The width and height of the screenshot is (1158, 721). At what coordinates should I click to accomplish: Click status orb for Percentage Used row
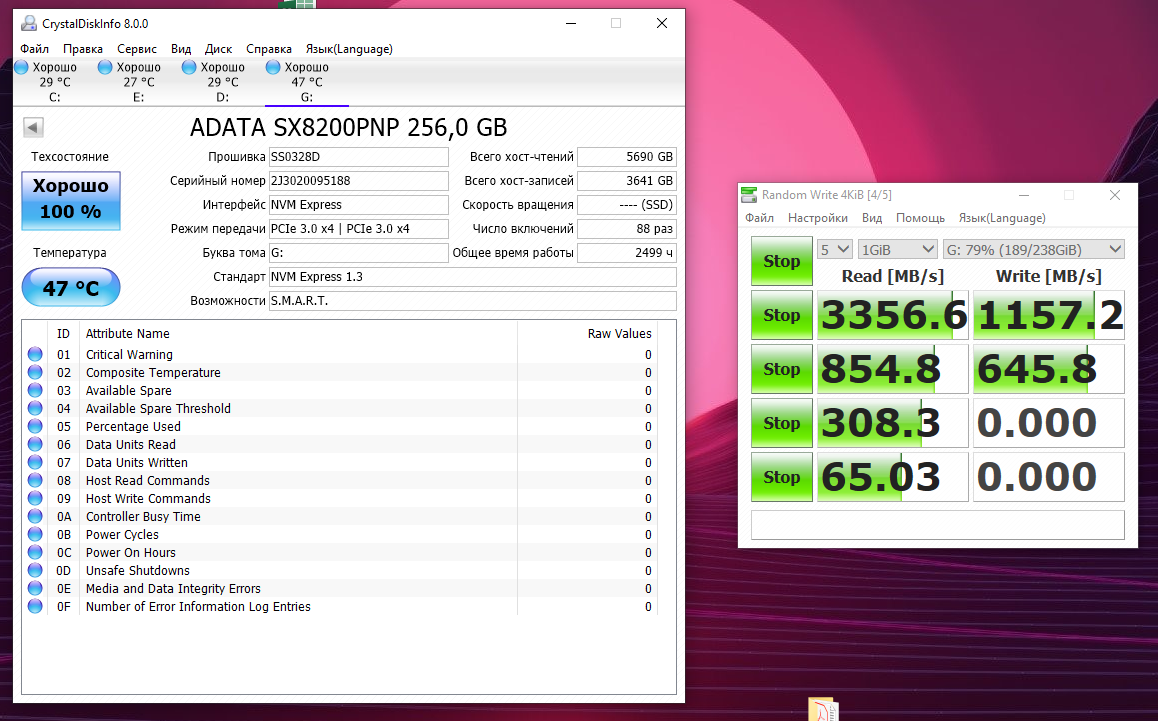coord(35,426)
